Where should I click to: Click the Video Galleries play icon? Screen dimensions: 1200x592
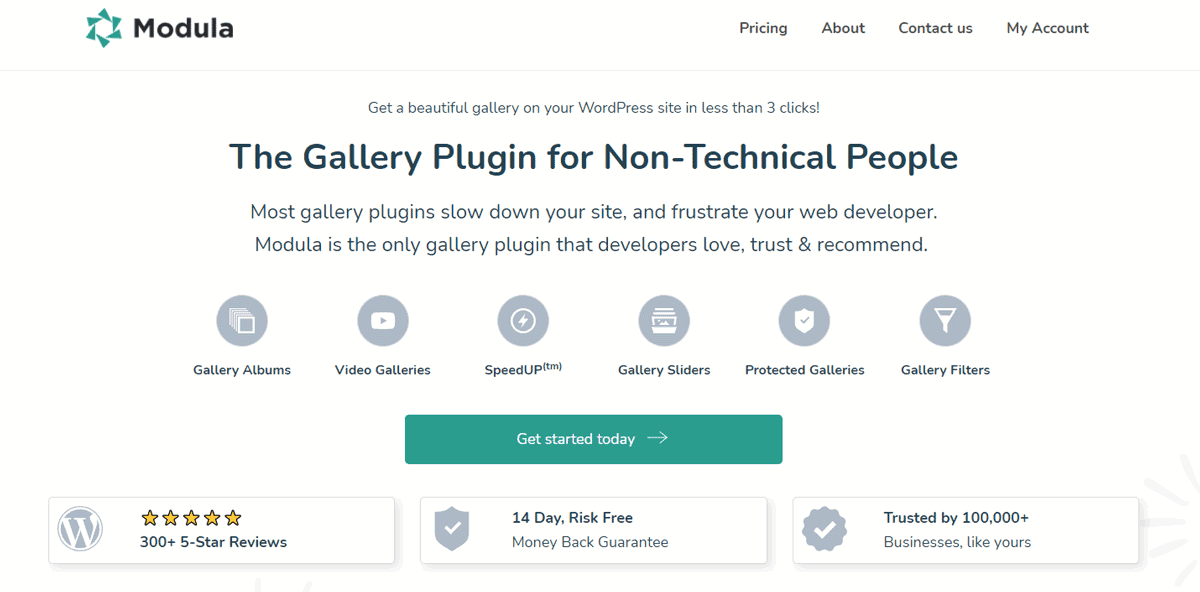(x=383, y=321)
